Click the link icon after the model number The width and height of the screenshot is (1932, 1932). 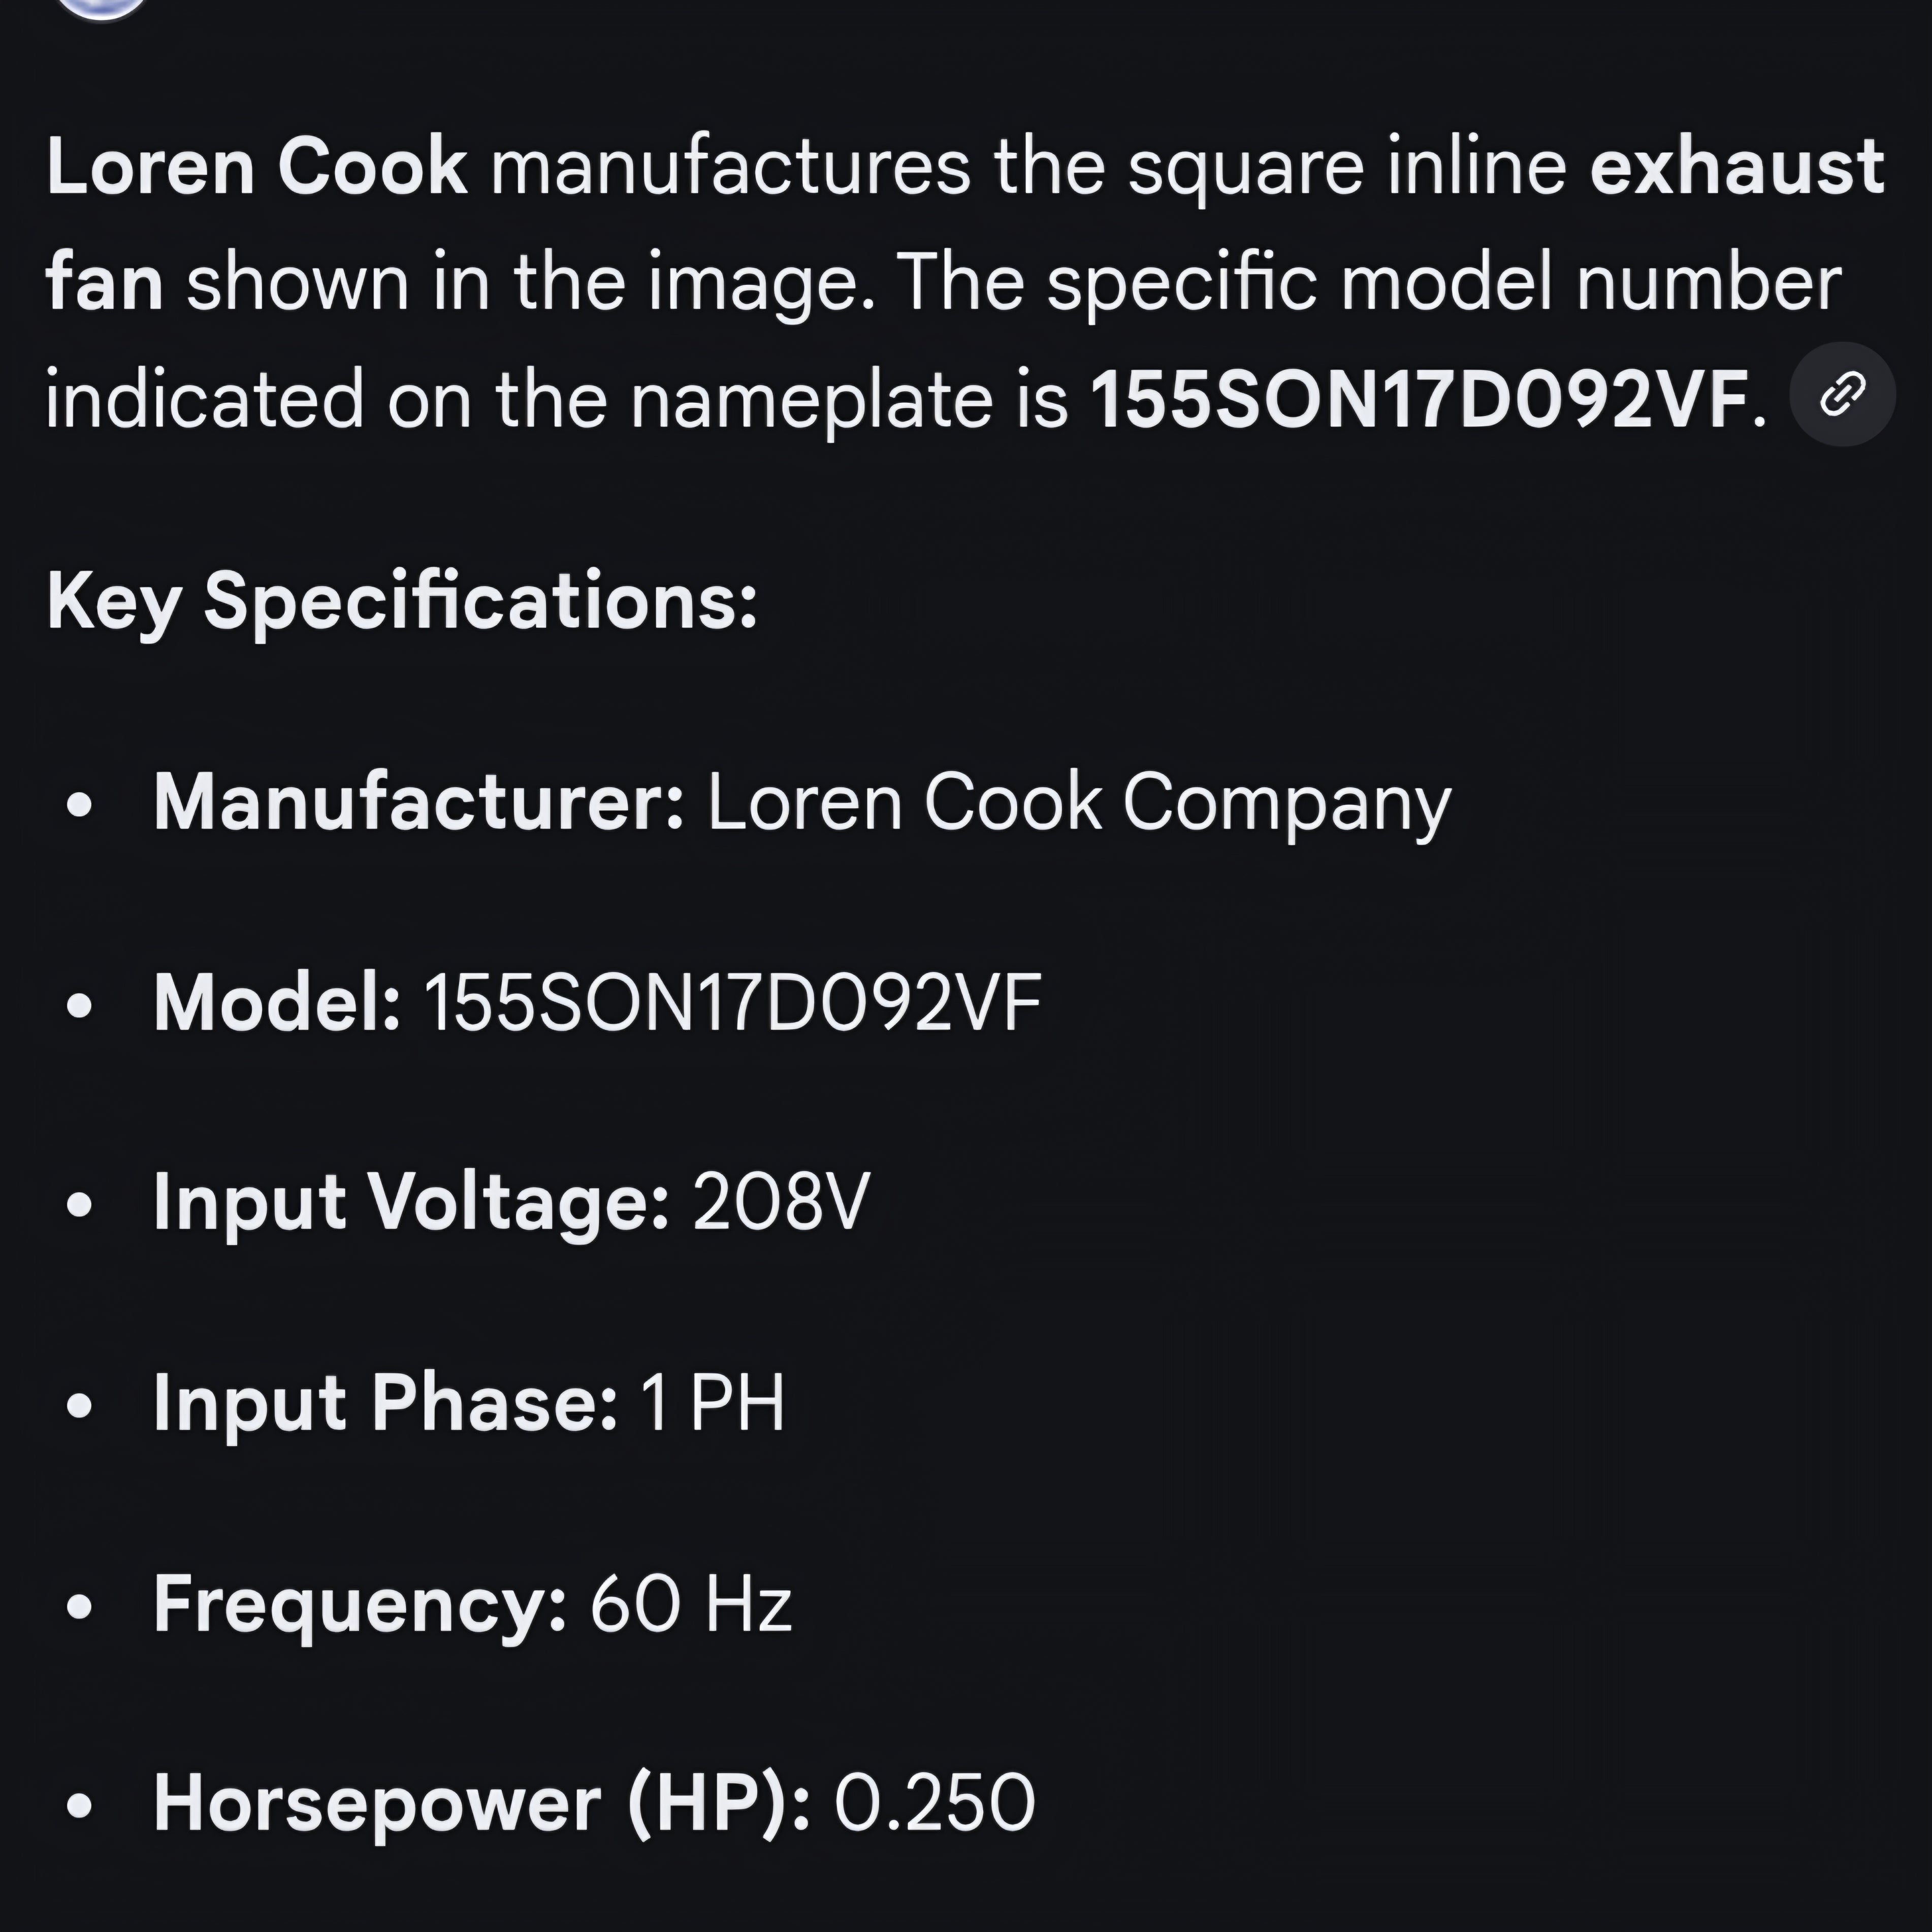coord(1841,395)
